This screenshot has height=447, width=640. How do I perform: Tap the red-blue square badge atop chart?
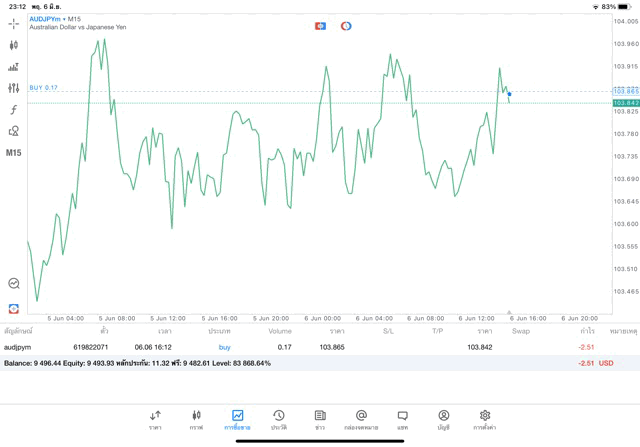coord(320,26)
